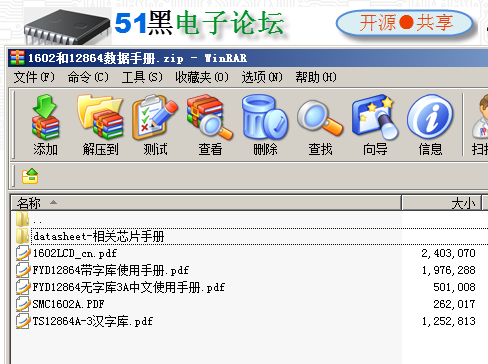Screen dimensions: 488x364
Task: Click the size value 262,017
Action: click(x=454, y=304)
